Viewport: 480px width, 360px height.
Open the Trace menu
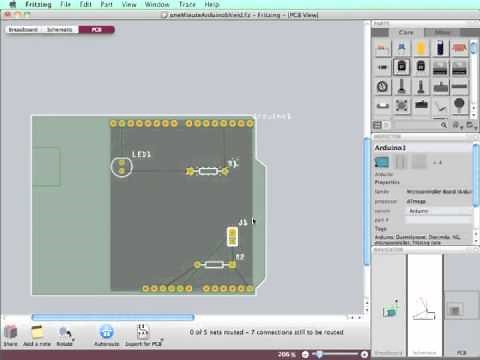click(x=187, y=4)
